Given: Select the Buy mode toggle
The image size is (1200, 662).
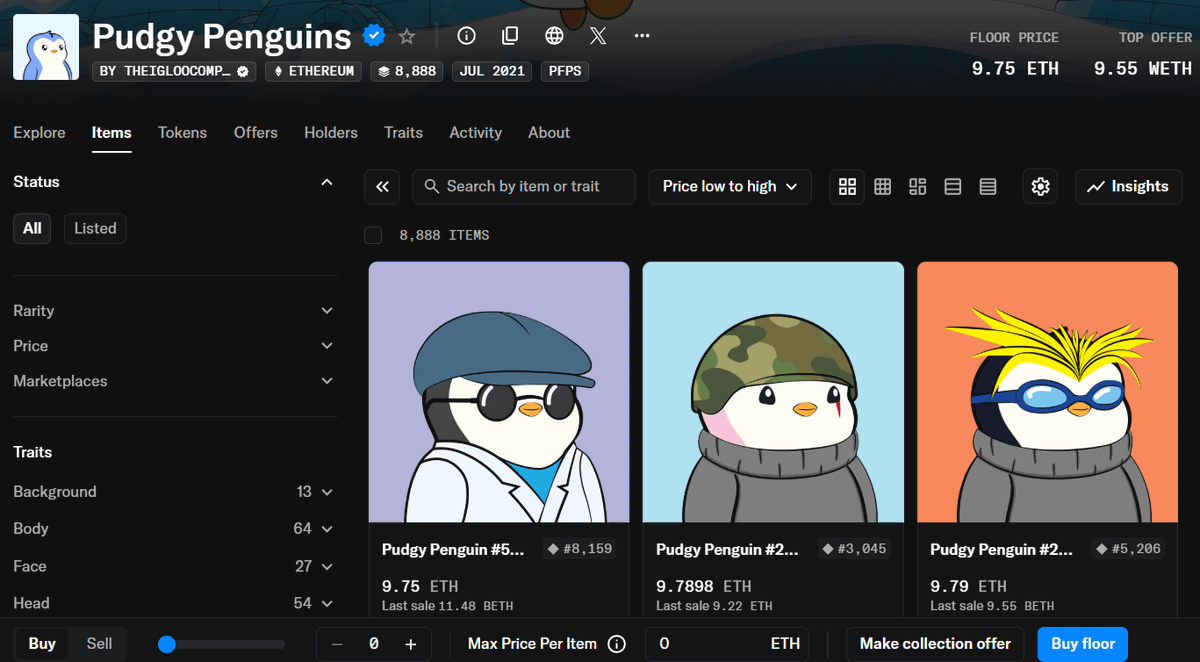Looking at the screenshot, I should [42, 644].
